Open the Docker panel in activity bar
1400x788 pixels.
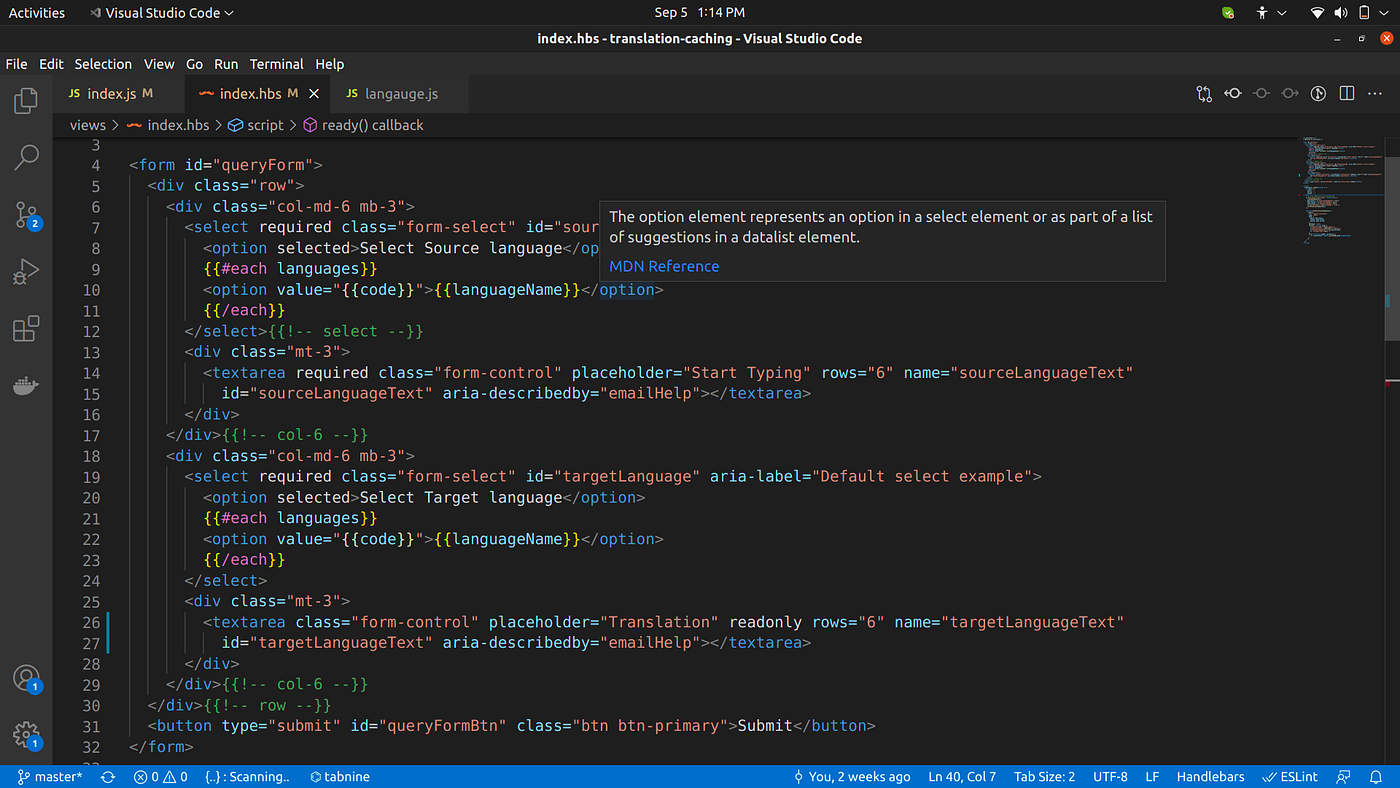[x=26, y=386]
